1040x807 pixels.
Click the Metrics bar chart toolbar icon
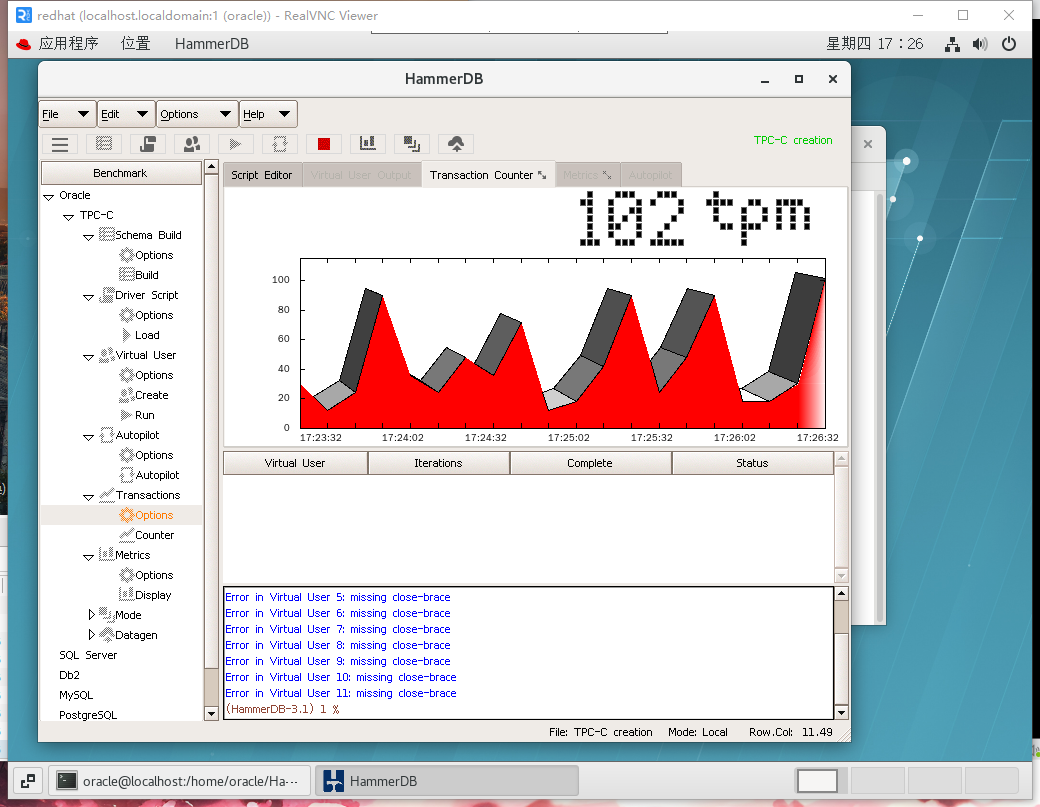[x=367, y=144]
